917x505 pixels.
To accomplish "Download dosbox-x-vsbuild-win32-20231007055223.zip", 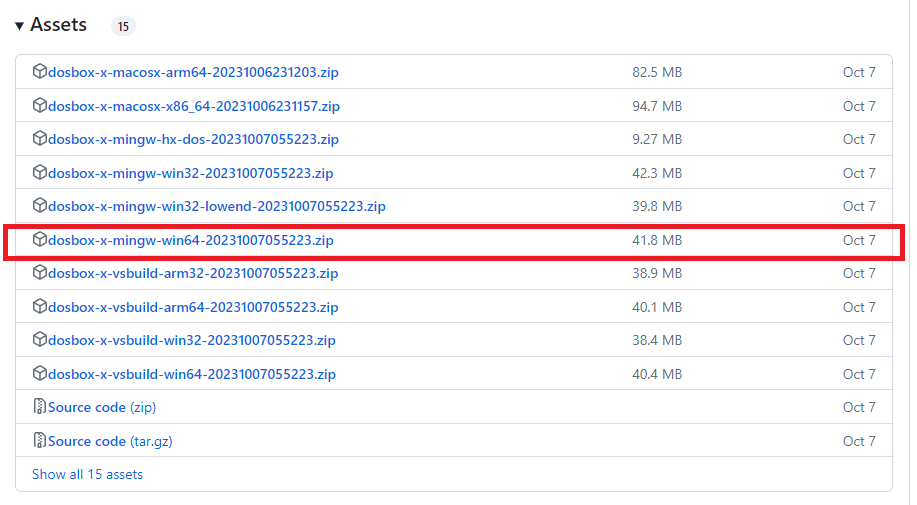I will 192,341.
